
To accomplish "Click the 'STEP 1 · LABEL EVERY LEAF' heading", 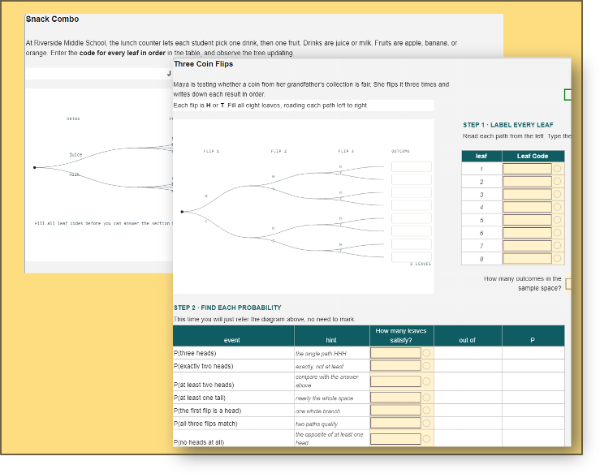I will [x=508, y=125].
